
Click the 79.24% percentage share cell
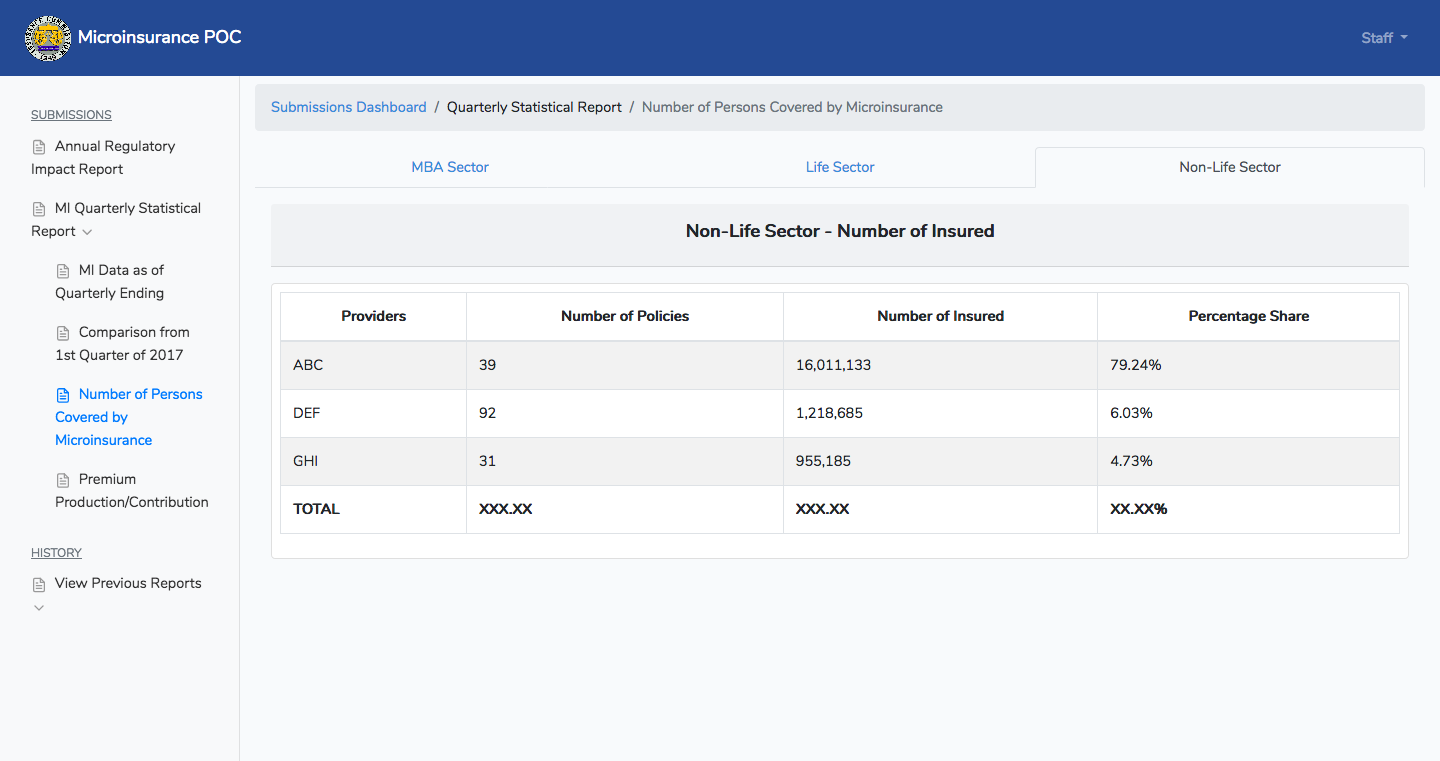(x=1248, y=365)
